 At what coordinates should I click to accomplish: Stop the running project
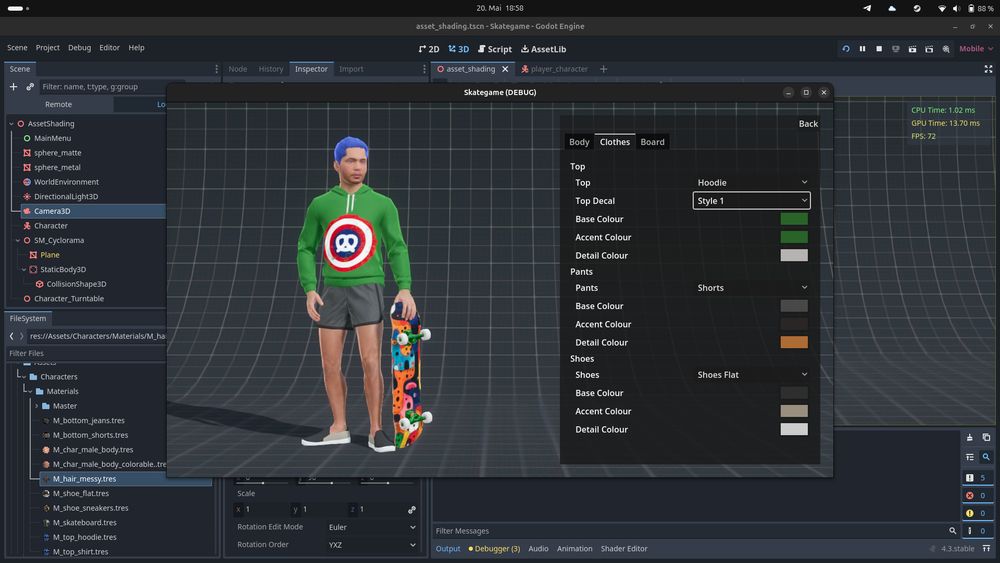click(x=879, y=48)
